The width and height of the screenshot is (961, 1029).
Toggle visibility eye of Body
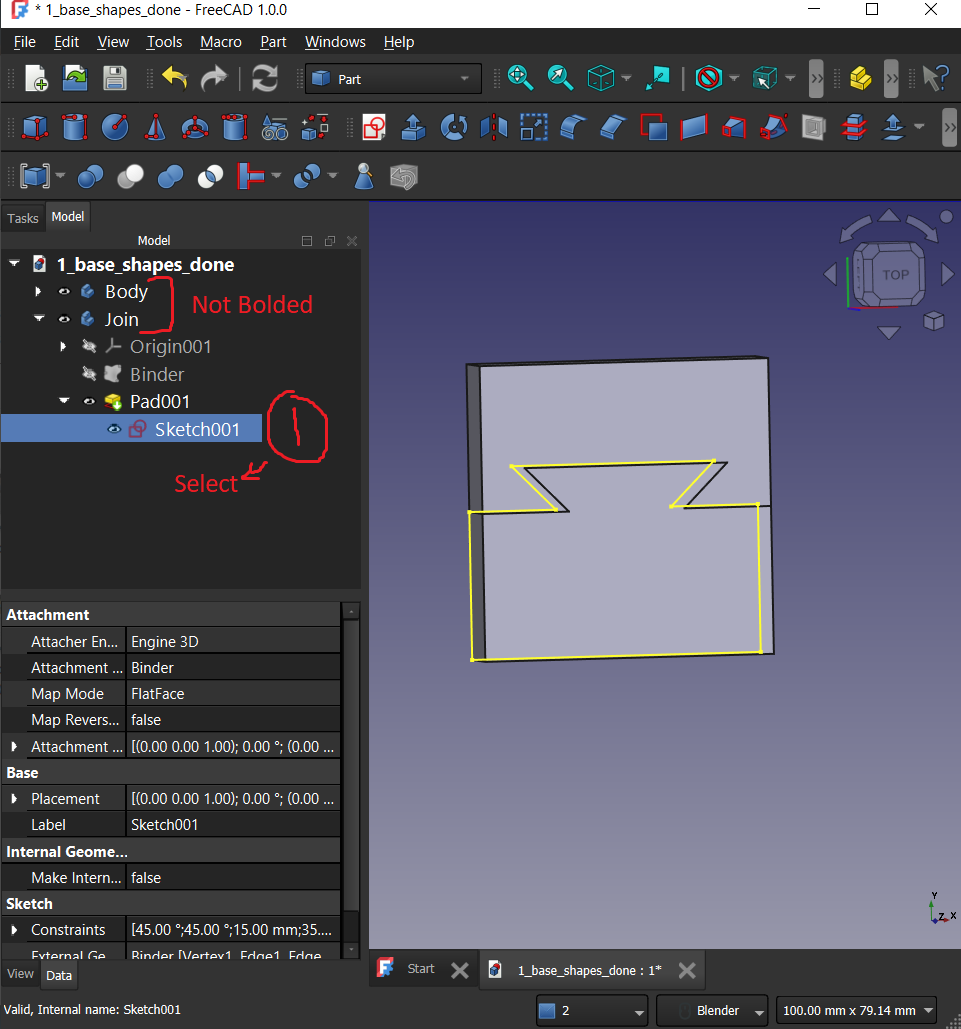pyautogui.click(x=64, y=292)
